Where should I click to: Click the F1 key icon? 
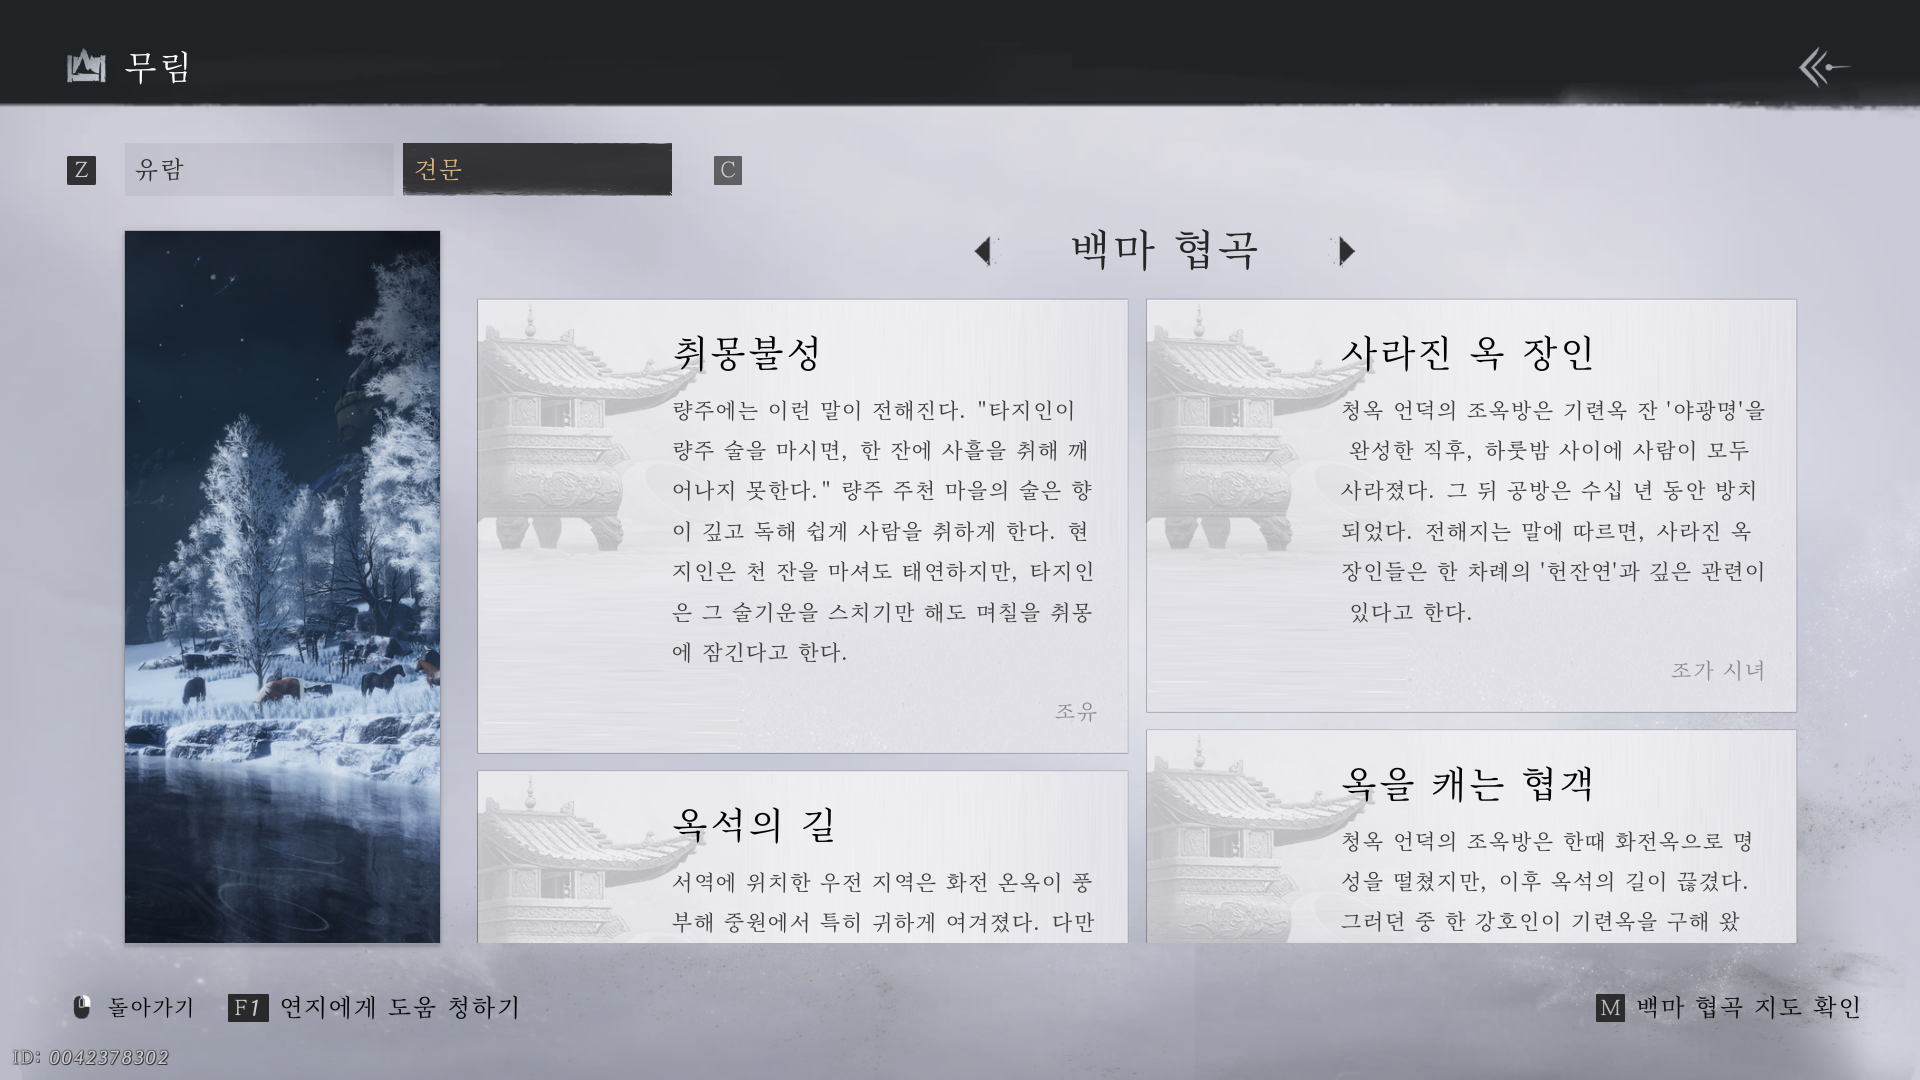pyautogui.click(x=248, y=1008)
